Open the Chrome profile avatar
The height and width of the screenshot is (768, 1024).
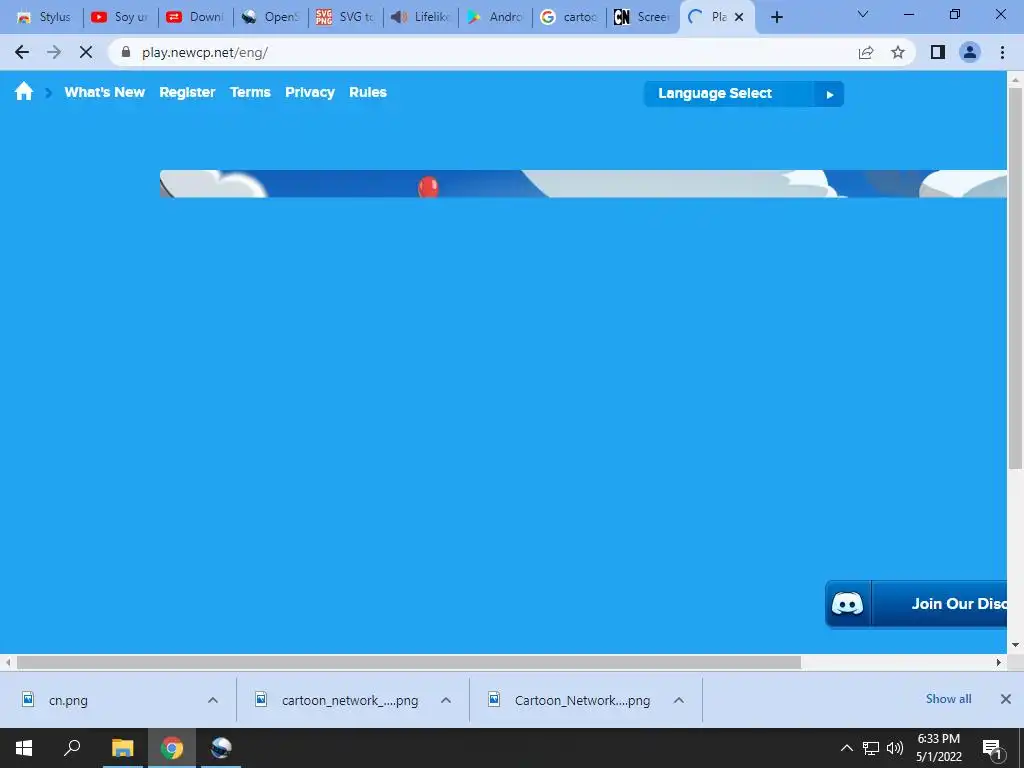click(970, 52)
